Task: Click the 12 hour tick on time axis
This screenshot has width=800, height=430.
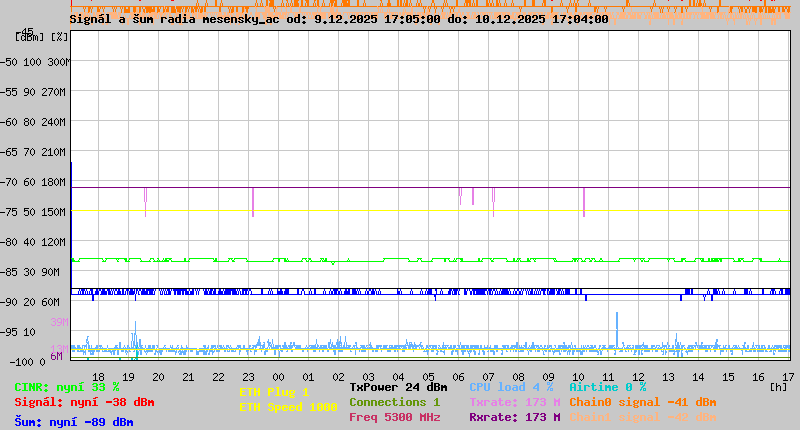Action: pos(639,376)
